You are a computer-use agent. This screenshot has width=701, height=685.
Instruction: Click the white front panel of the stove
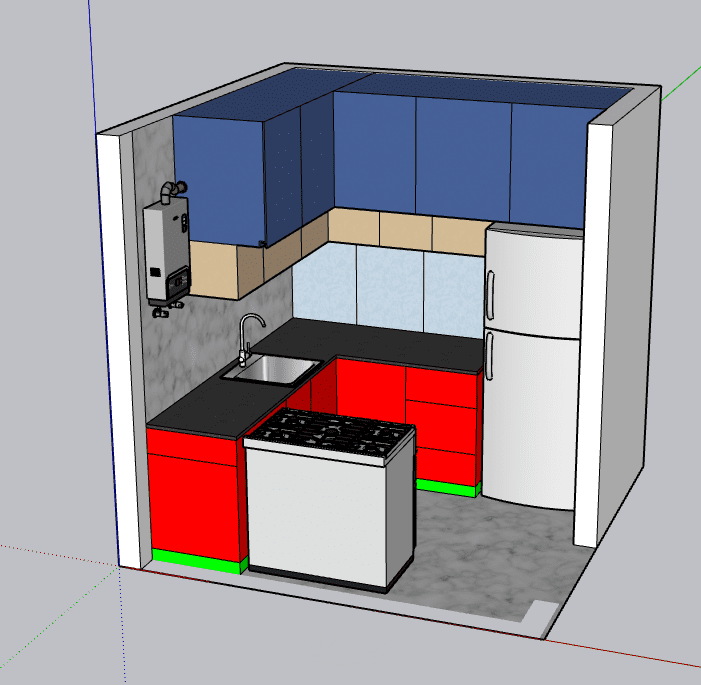coord(317,516)
